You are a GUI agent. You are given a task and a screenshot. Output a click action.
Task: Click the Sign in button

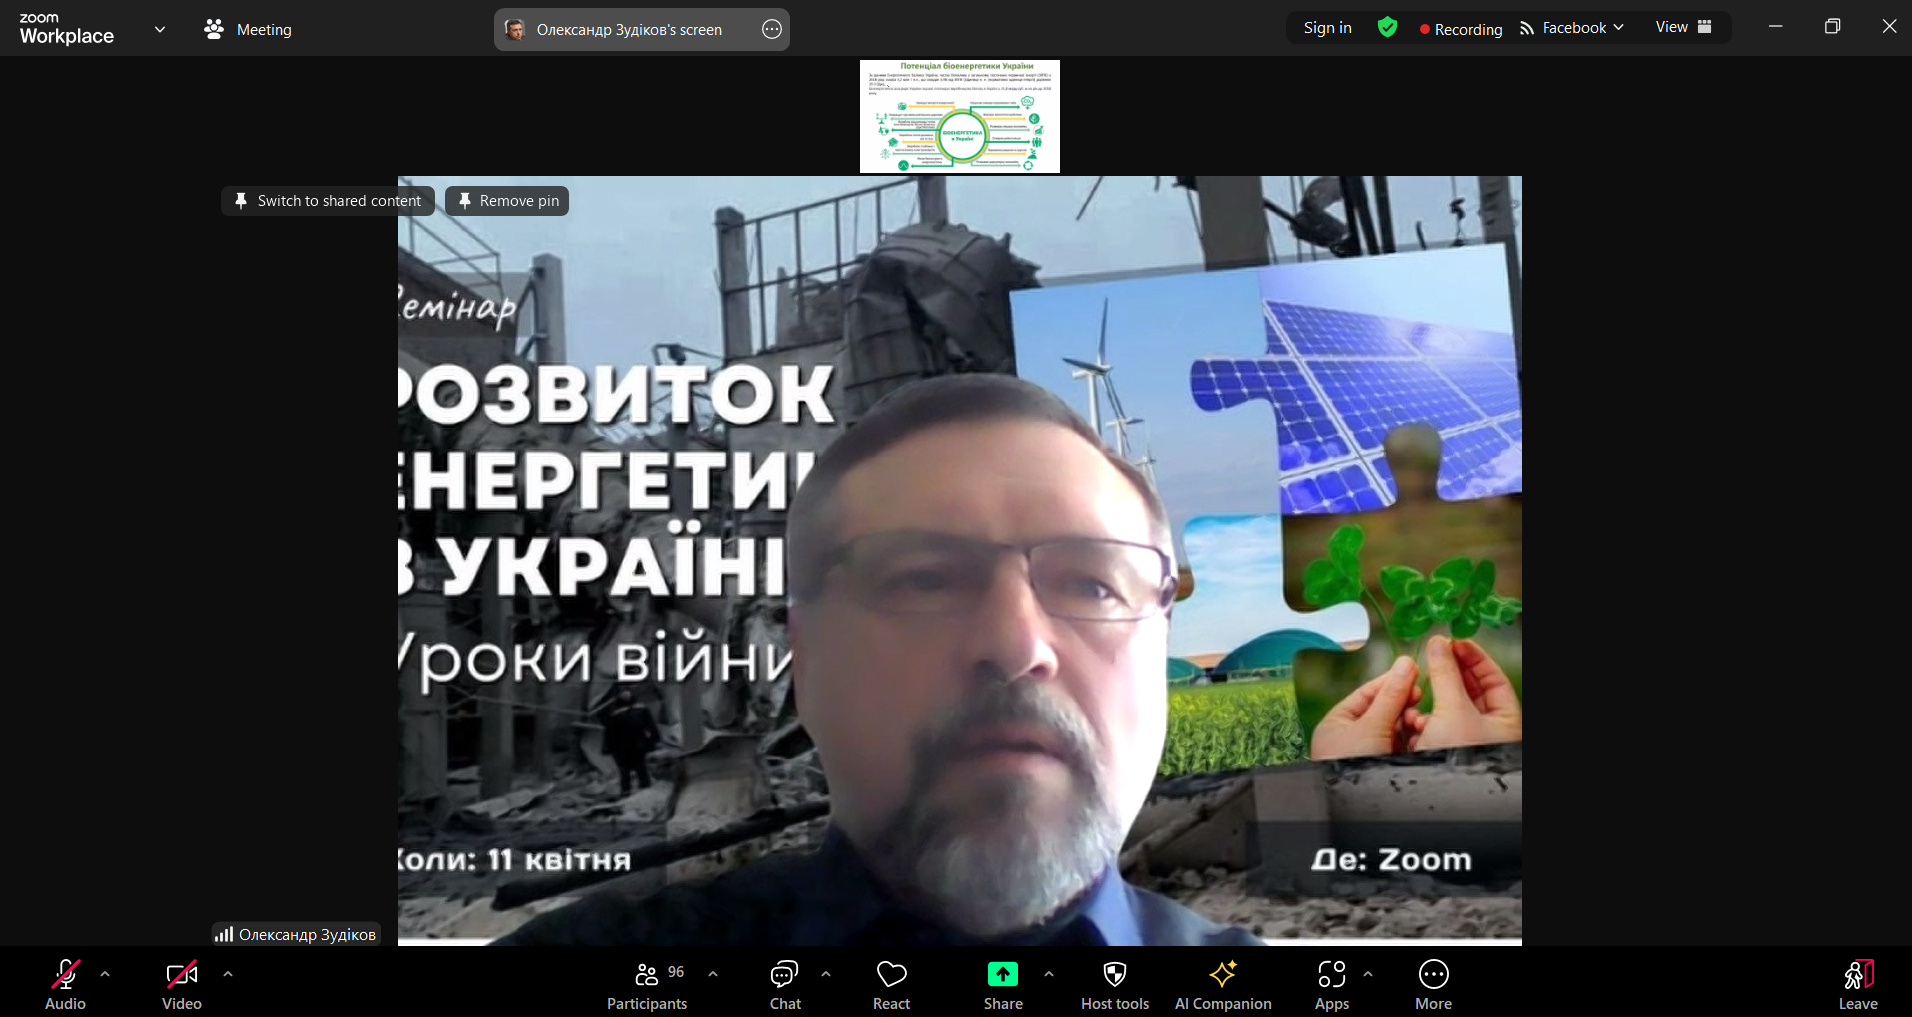click(x=1327, y=28)
